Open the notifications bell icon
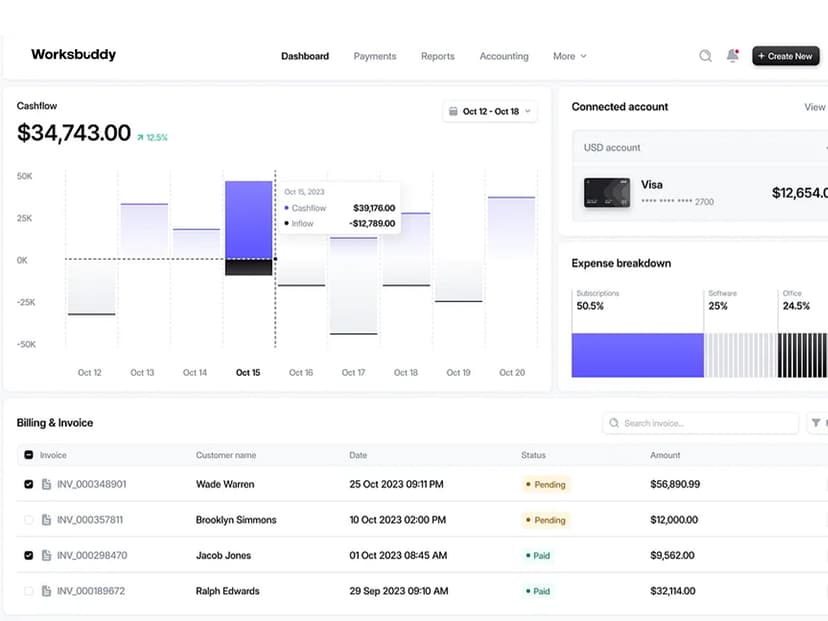This screenshot has height=621, width=828. tap(732, 55)
